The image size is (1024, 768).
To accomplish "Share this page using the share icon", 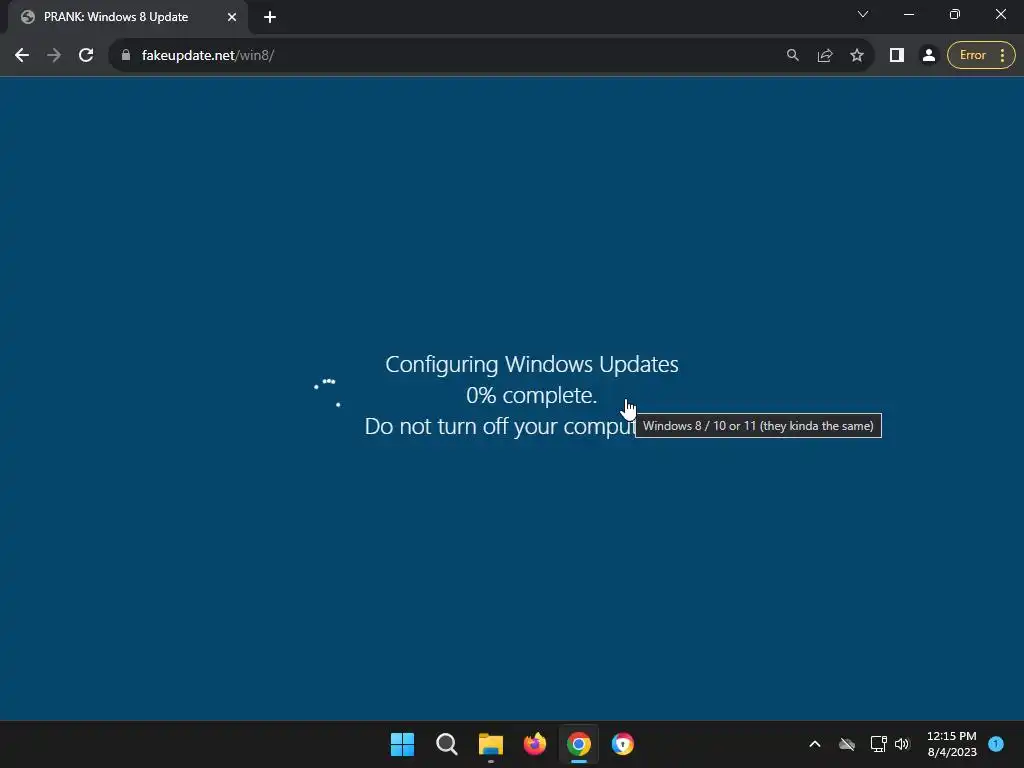I will click(x=825, y=56).
